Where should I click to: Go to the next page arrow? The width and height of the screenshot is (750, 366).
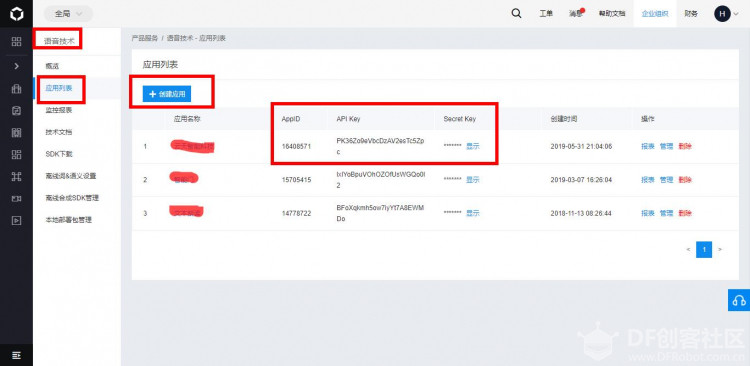[720, 249]
